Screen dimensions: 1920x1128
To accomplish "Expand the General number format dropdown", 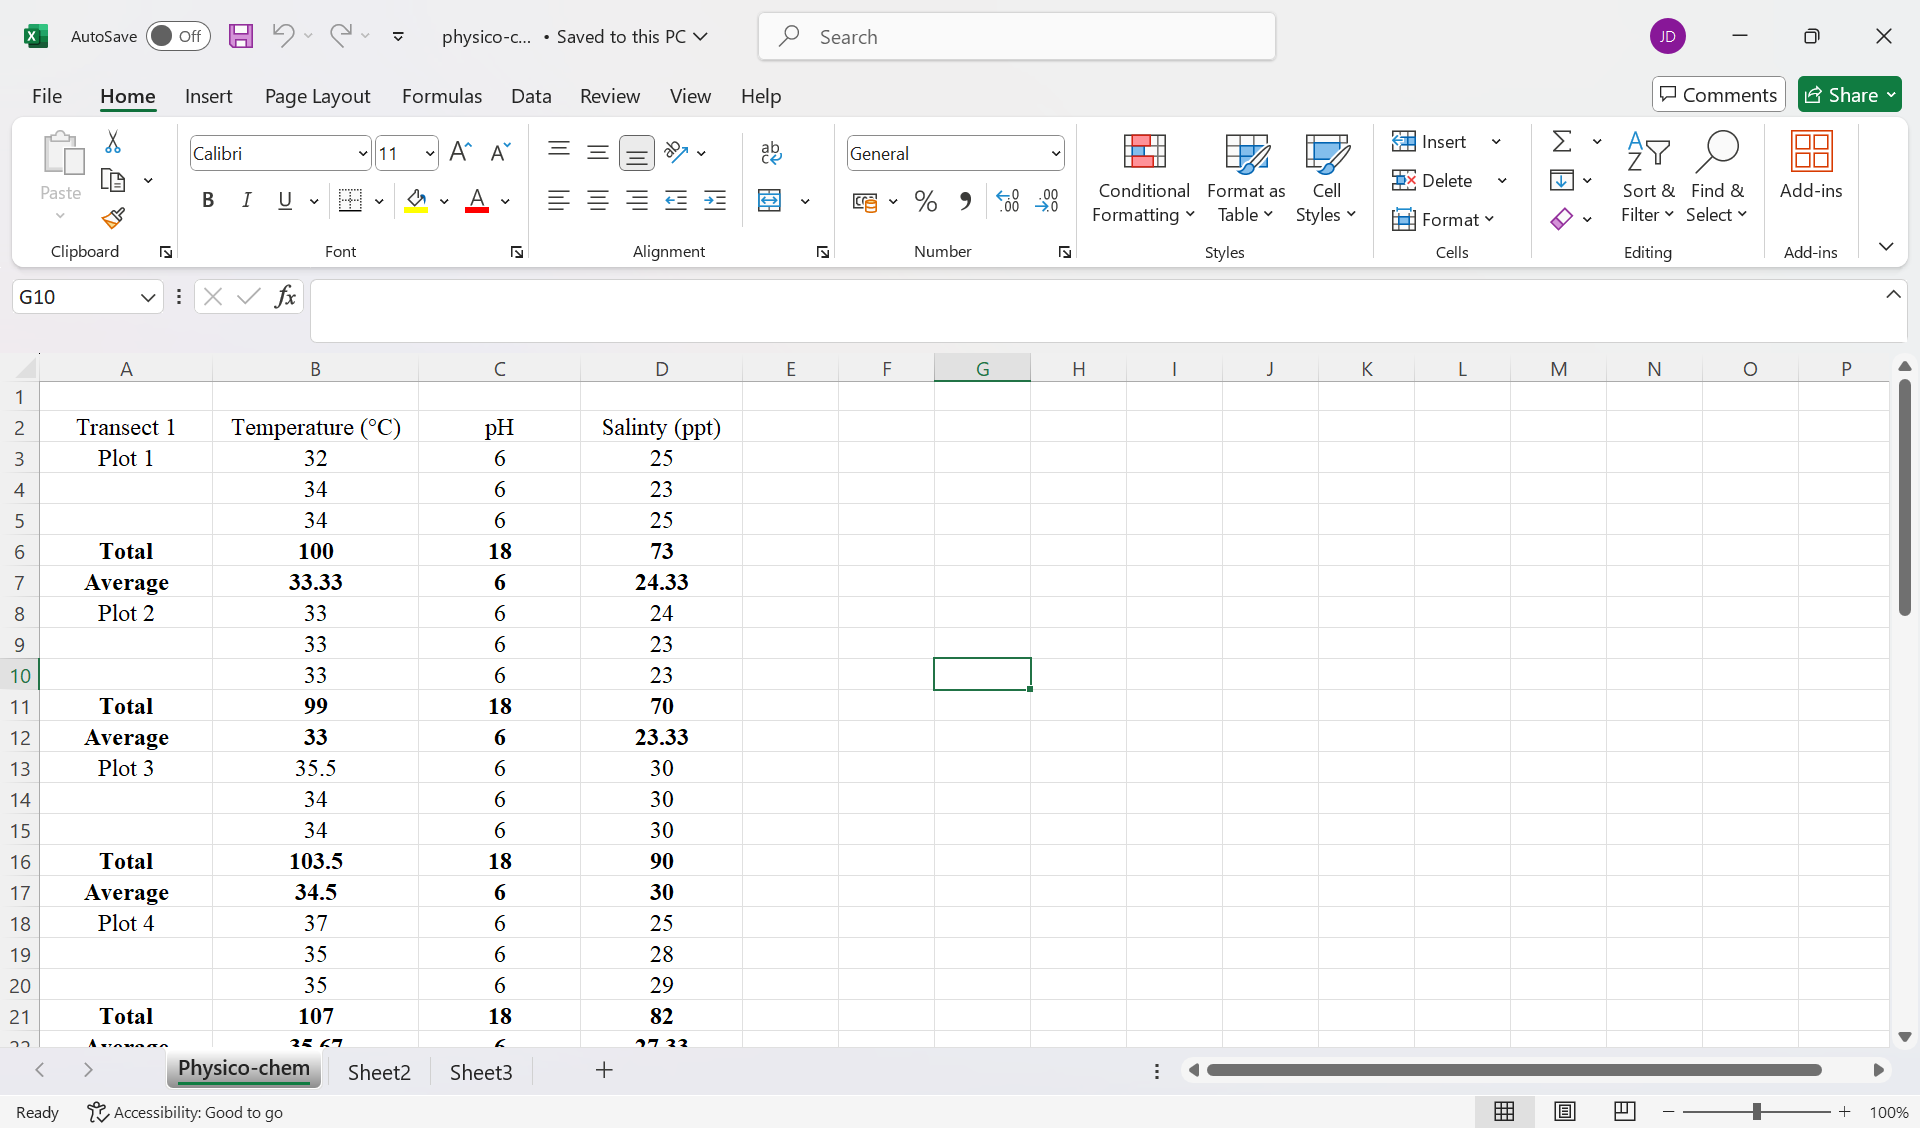I will (1055, 154).
